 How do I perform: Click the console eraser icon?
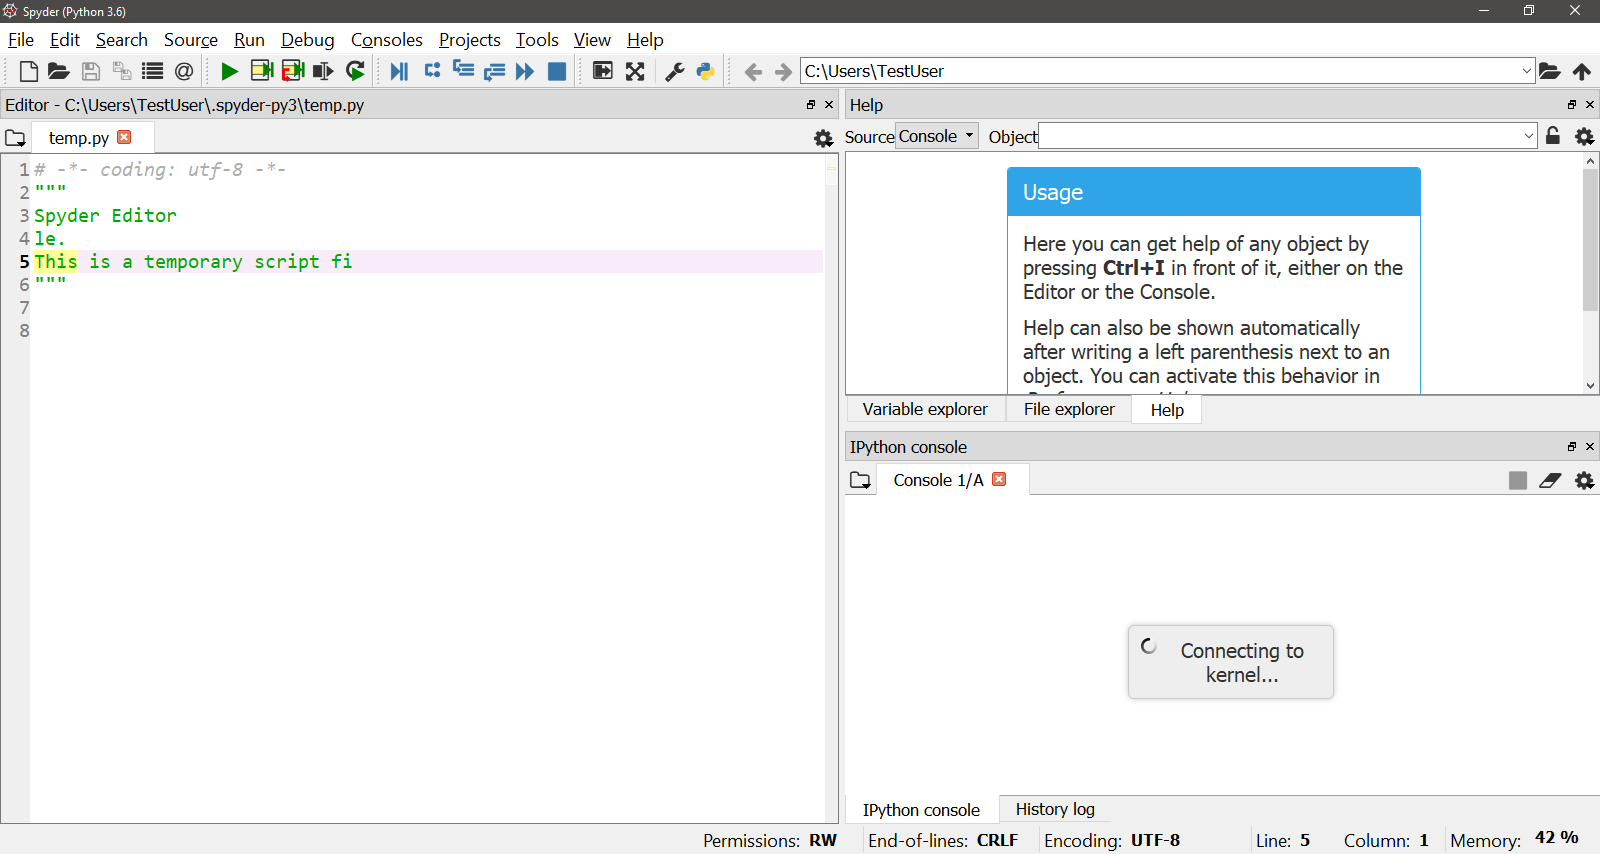(x=1550, y=480)
